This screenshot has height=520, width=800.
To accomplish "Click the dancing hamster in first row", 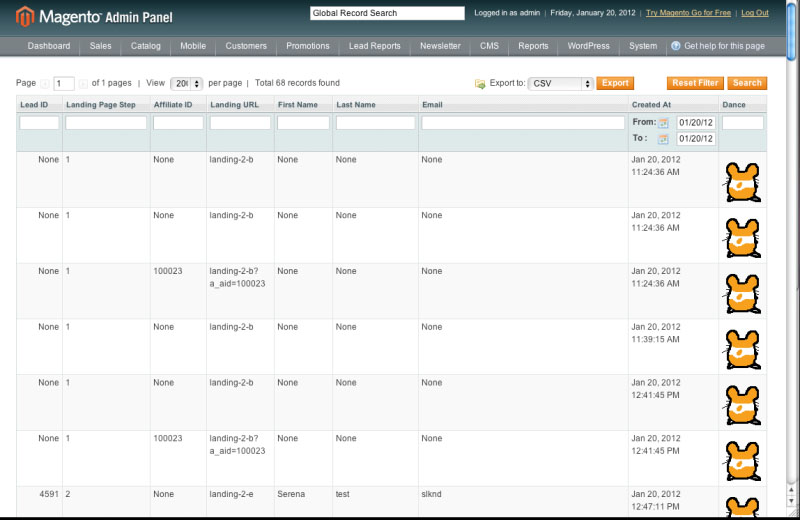I will coord(741,182).
